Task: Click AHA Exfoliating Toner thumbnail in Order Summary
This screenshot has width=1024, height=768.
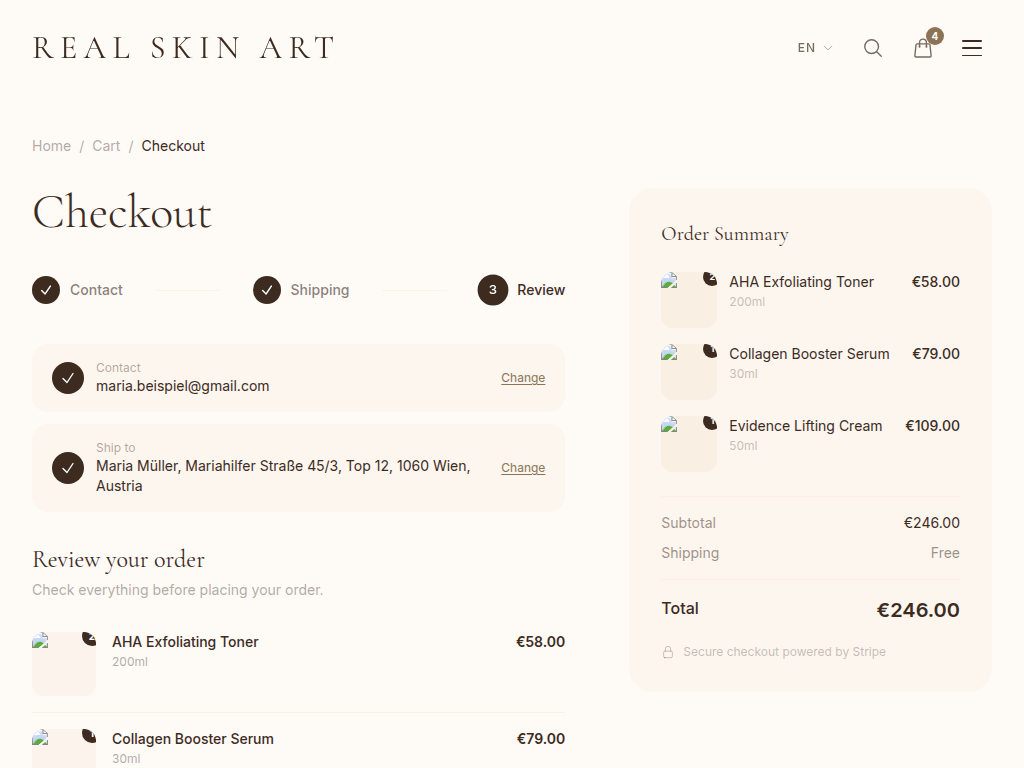Action: tap(689, 300)
